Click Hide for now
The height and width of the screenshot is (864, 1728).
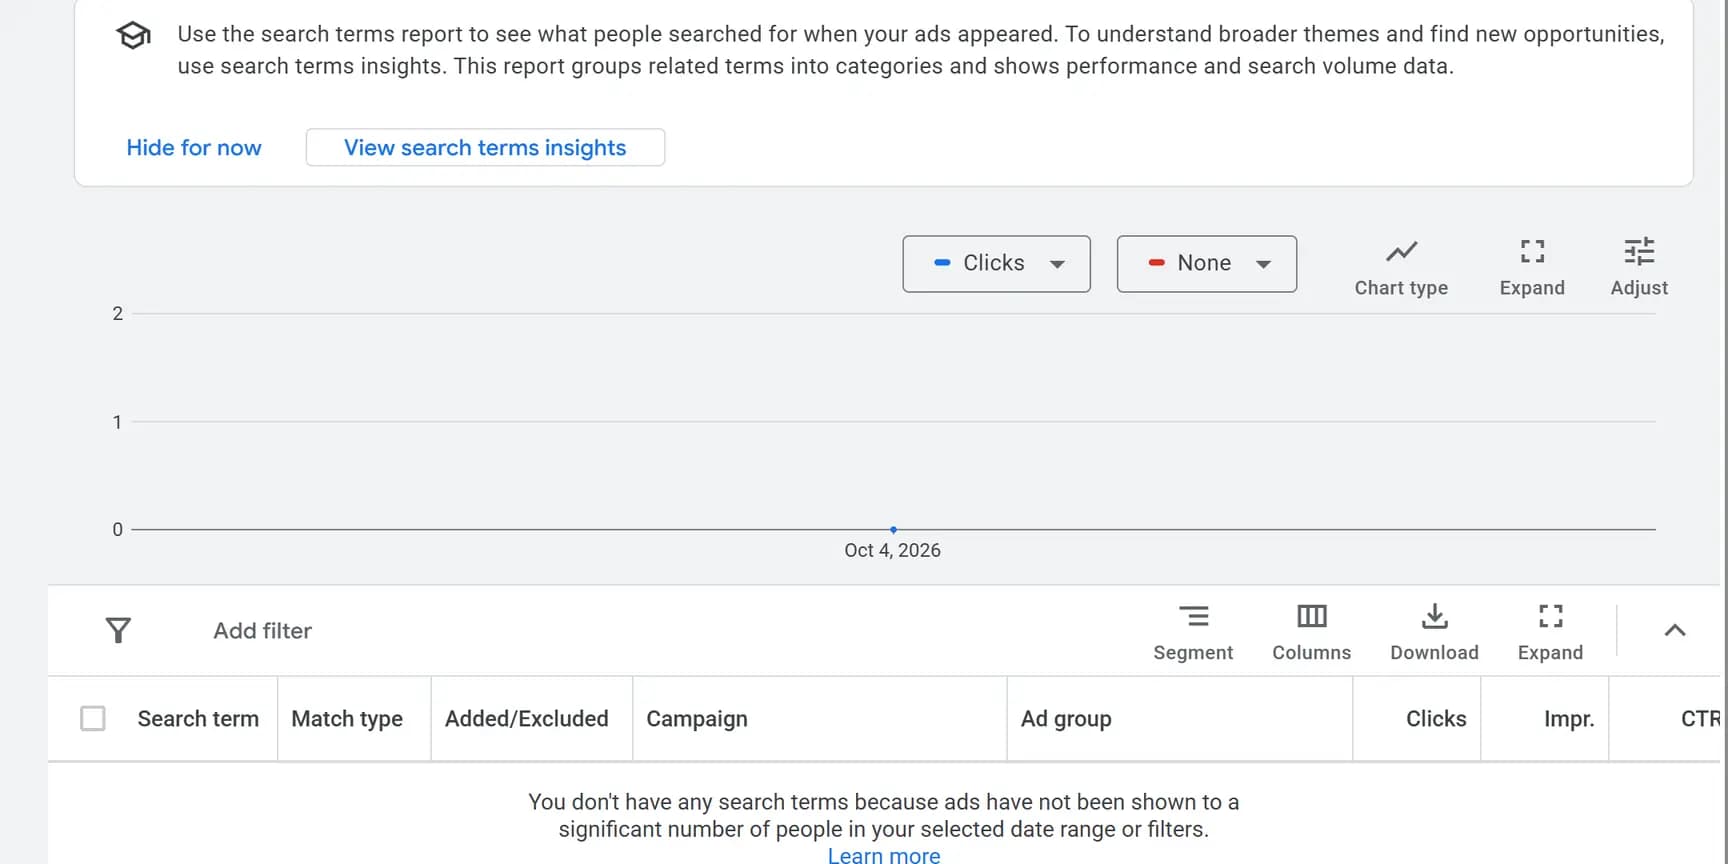[x=194, y=148]
